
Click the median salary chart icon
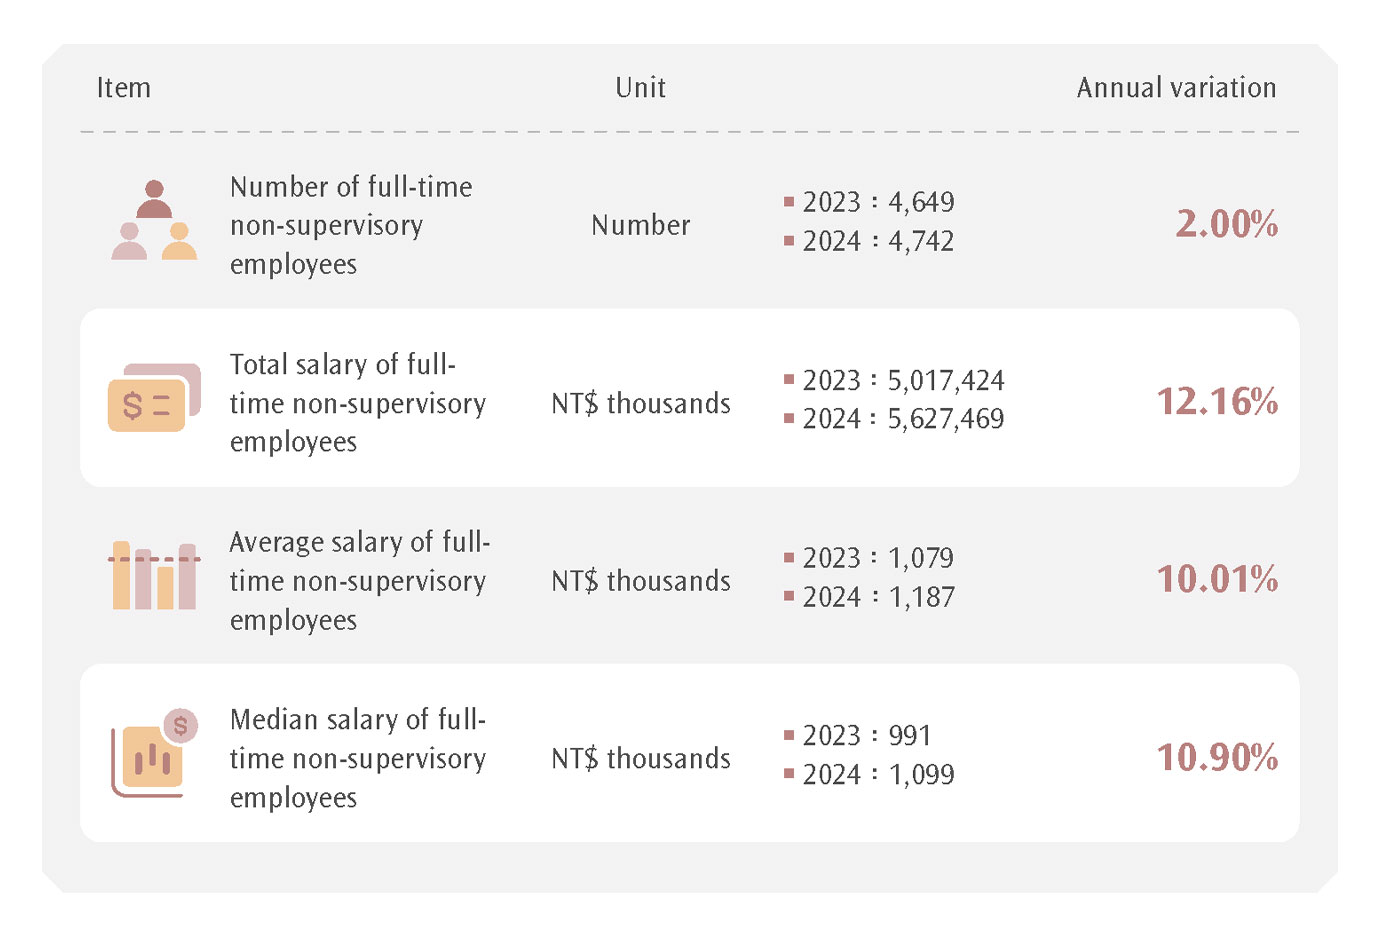[x=154, y=754]
